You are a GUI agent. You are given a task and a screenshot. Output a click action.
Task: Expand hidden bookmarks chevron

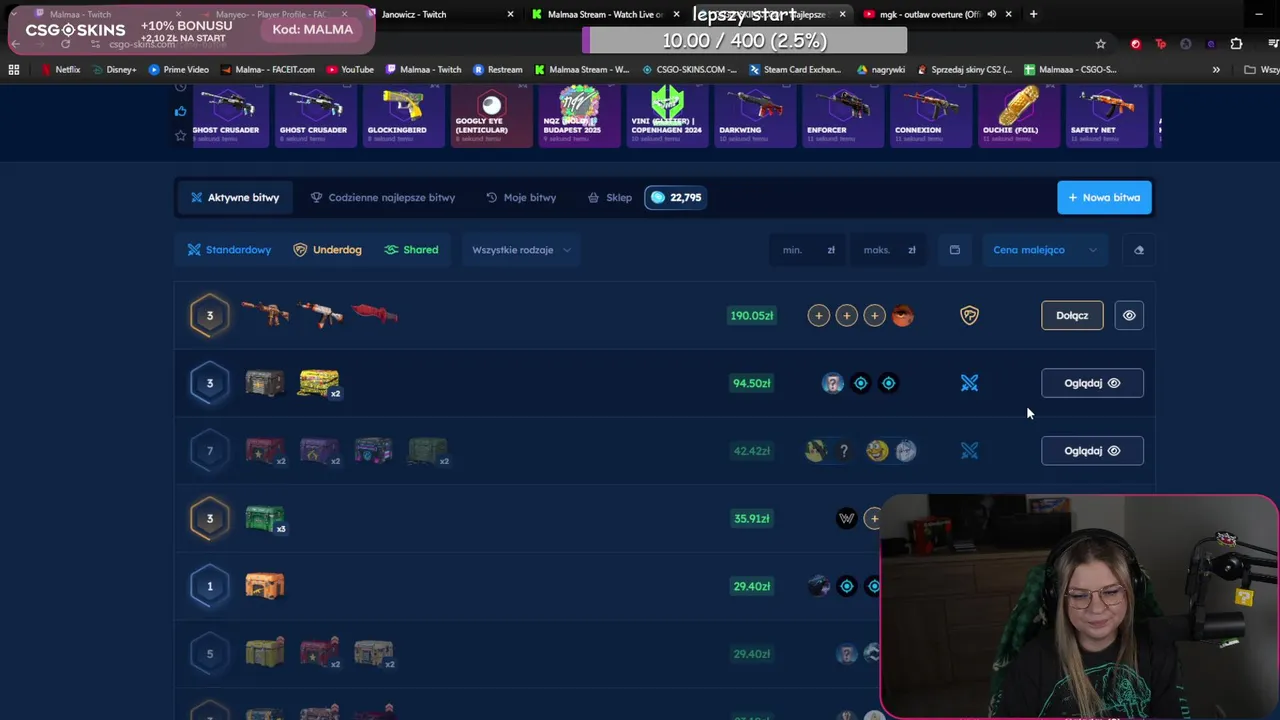[1216, 70]
